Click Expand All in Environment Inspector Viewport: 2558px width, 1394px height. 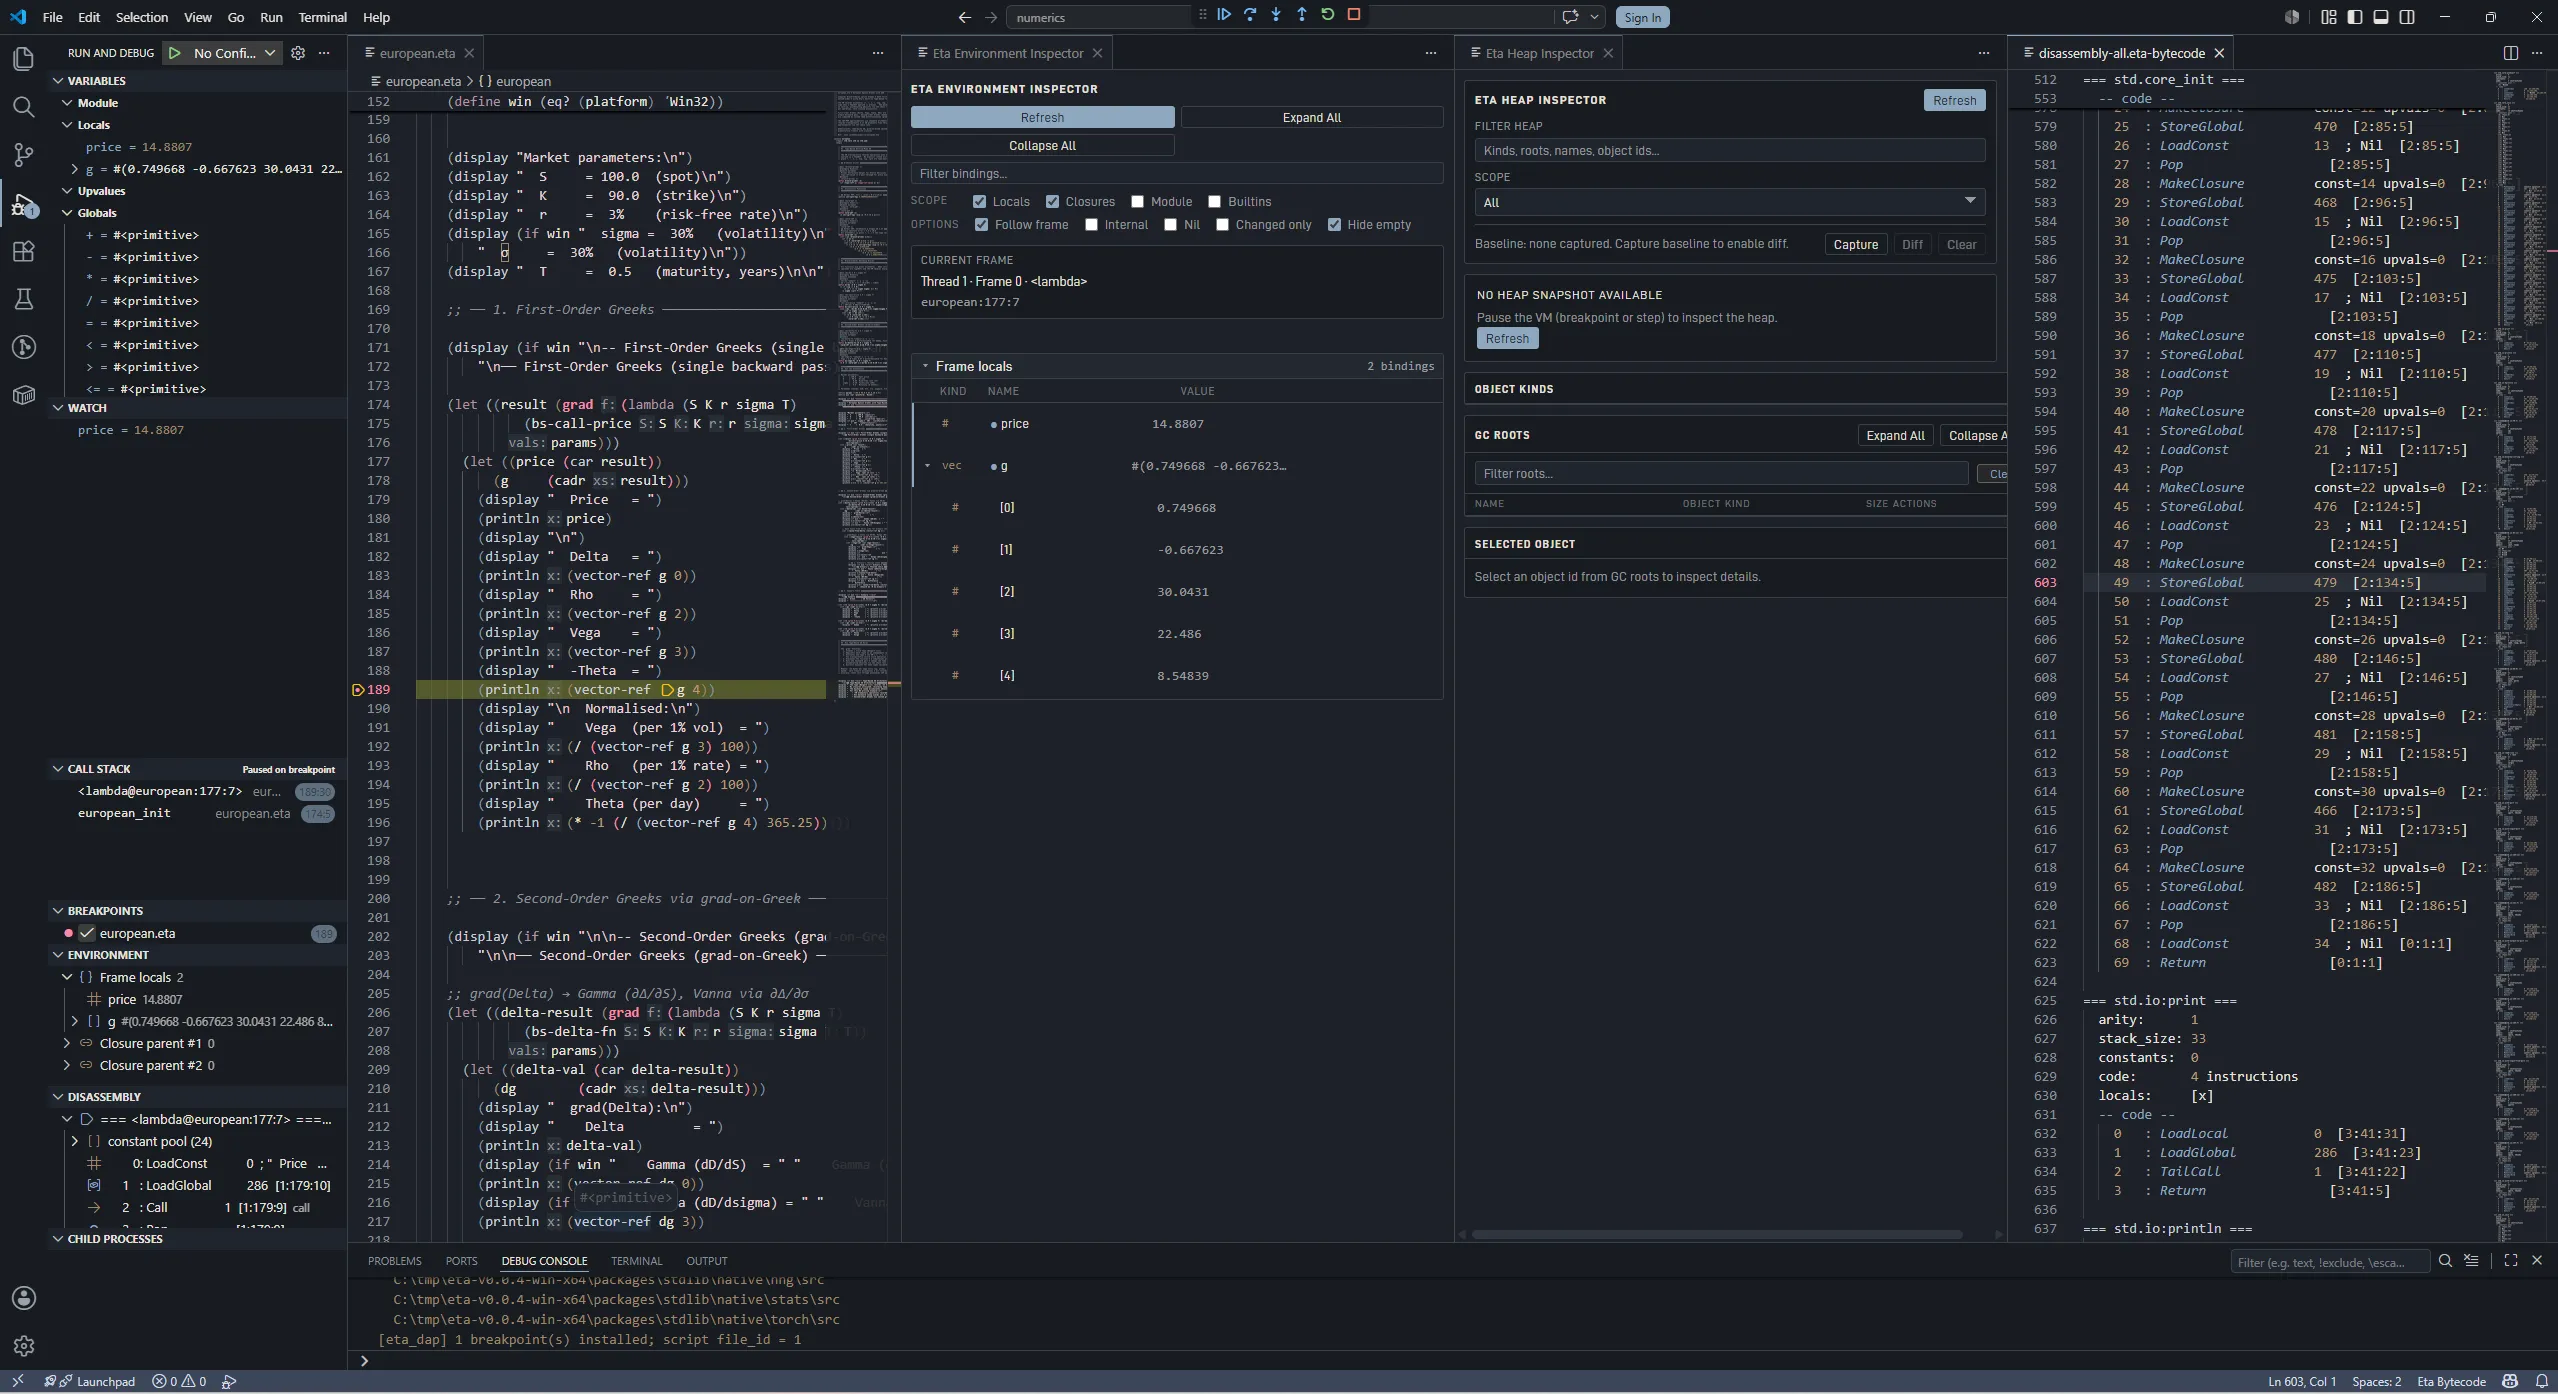tap(1311, 117)
